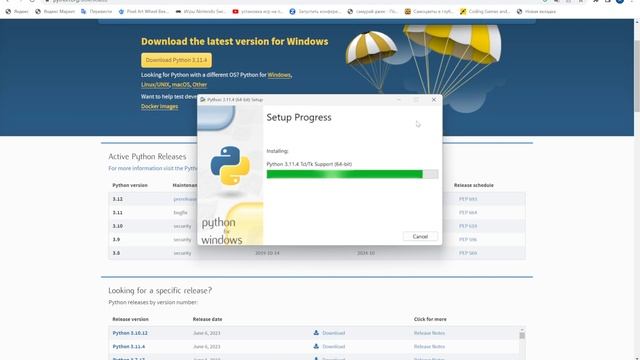The height and width of the screenshot is (360, 640).
Task: Select the 3.8 Python version cell
Action: [x=116, y=253]
